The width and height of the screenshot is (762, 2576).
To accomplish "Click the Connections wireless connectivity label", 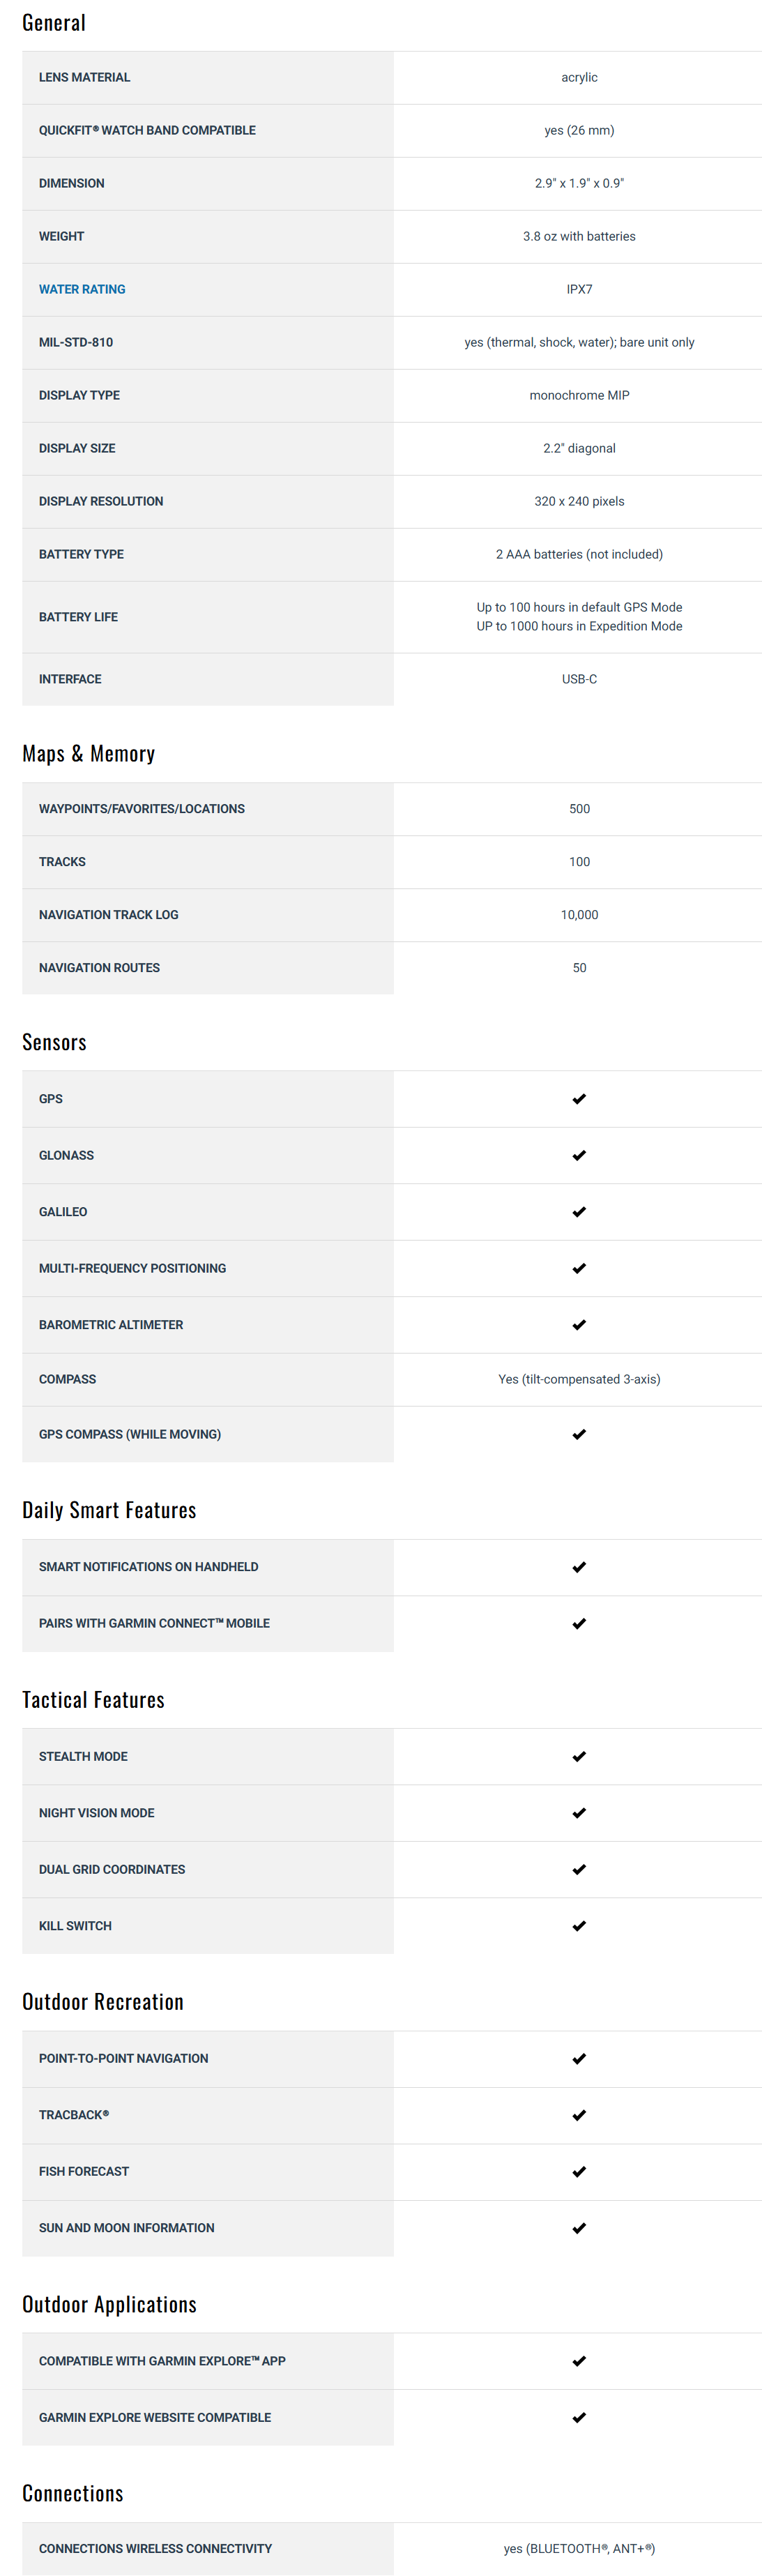I will [x=155, y=2548].
